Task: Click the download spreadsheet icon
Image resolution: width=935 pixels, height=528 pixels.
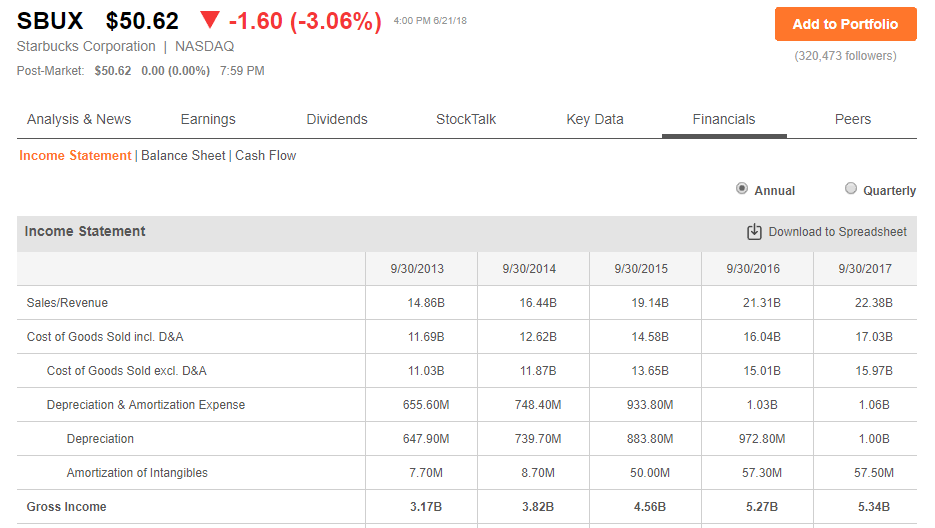Action: 754,231
